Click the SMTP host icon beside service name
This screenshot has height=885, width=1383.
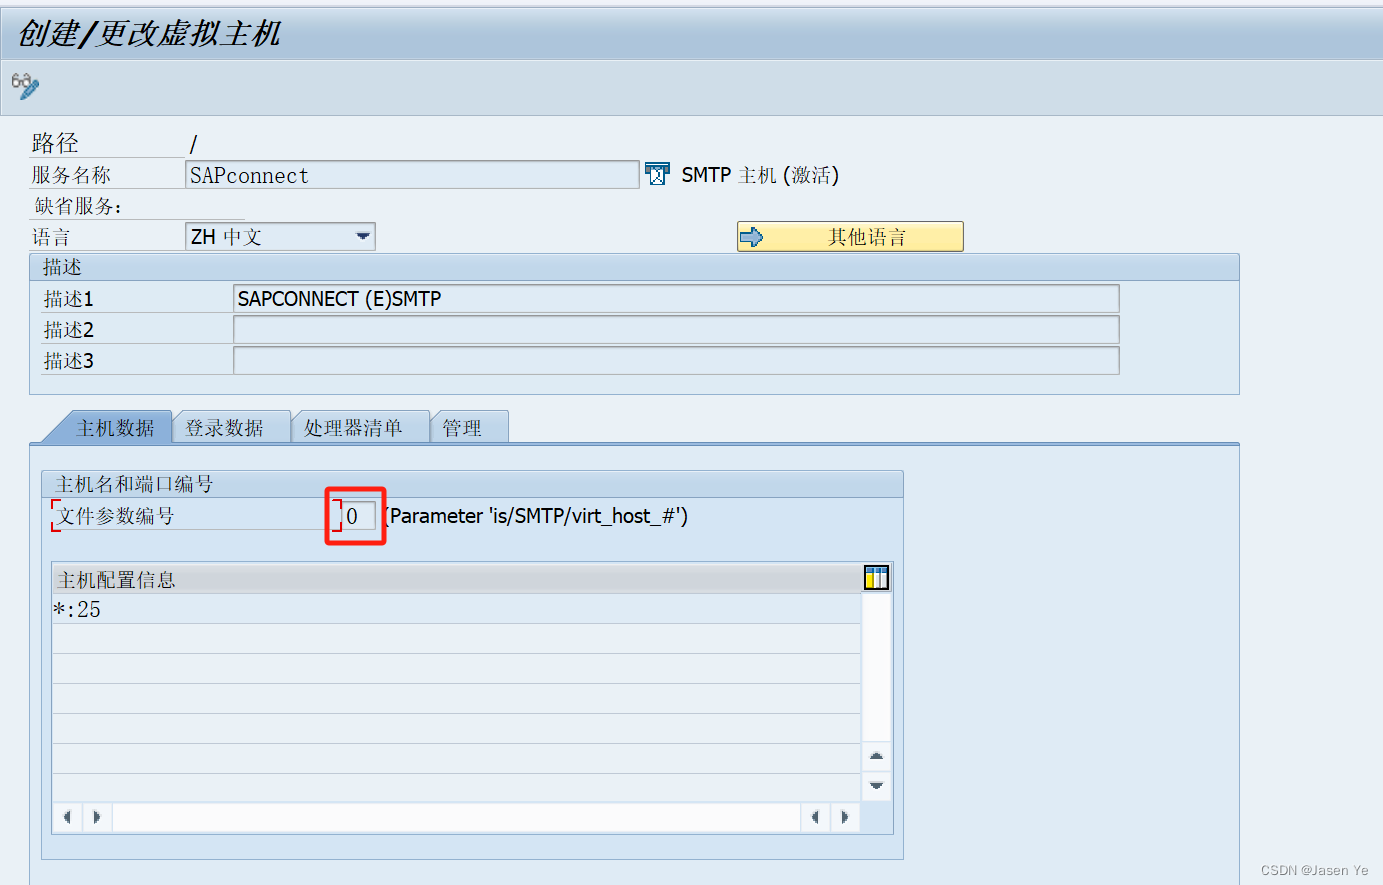pyautogui.click(x=657, y=174)
